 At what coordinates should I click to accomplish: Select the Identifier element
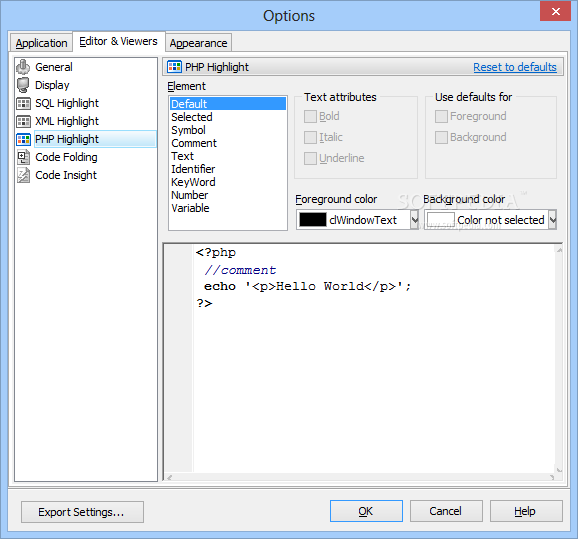[228, 169]
